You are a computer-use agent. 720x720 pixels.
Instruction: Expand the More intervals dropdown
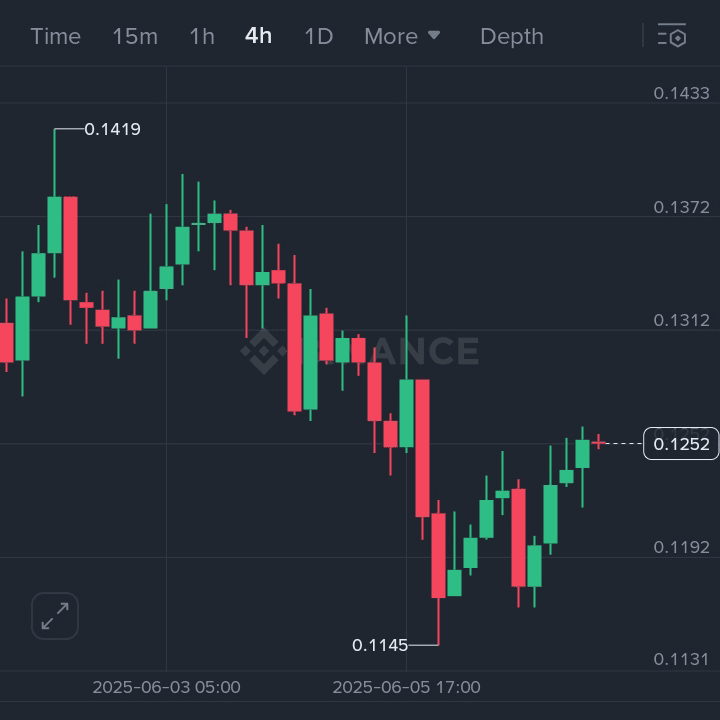coord(402,36)
